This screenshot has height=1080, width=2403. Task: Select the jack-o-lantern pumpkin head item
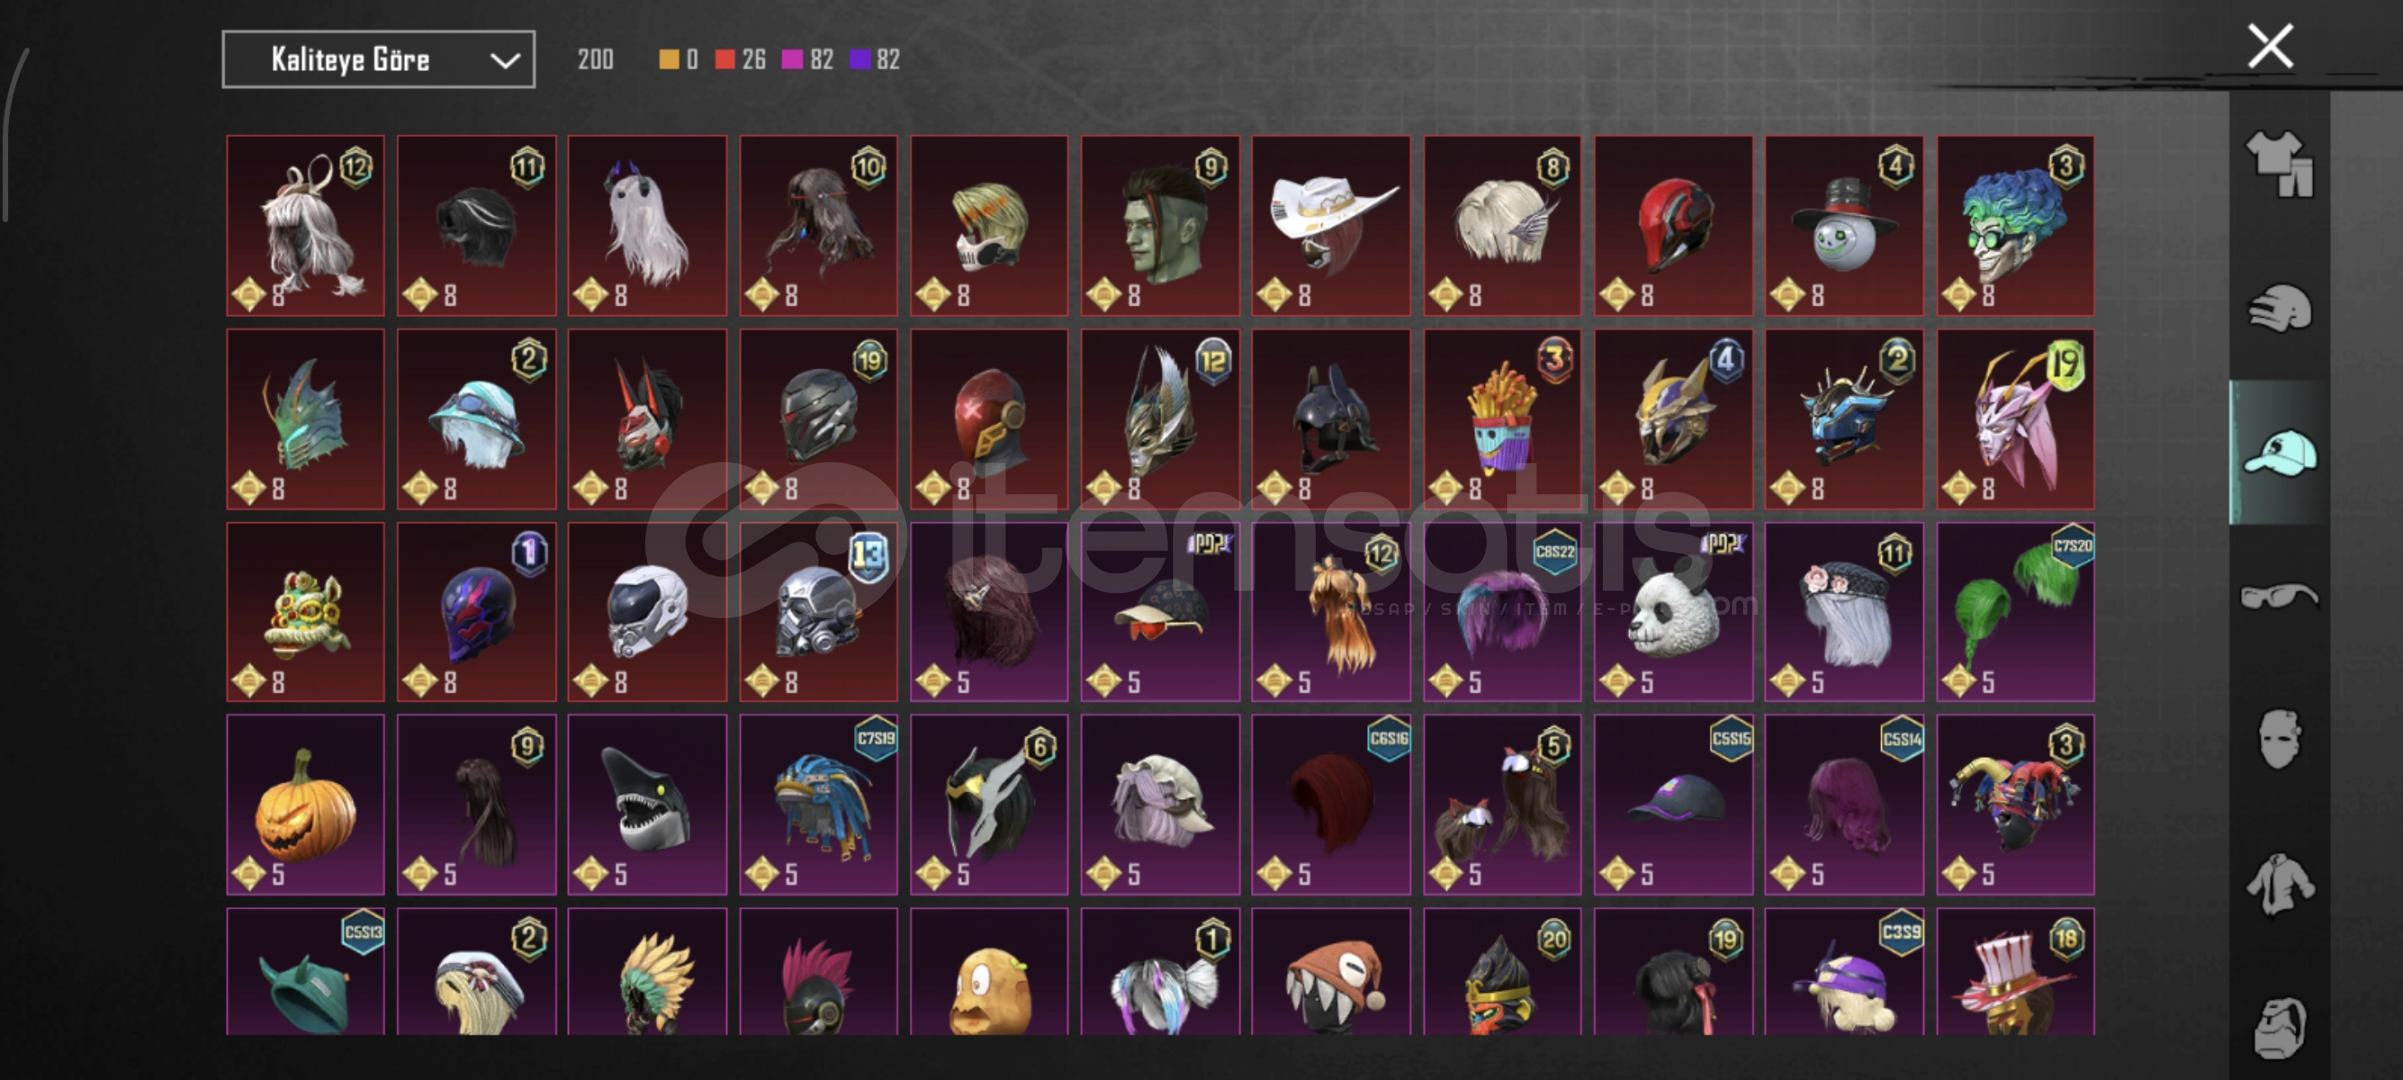pyautogui.click(x=305, y=804)
